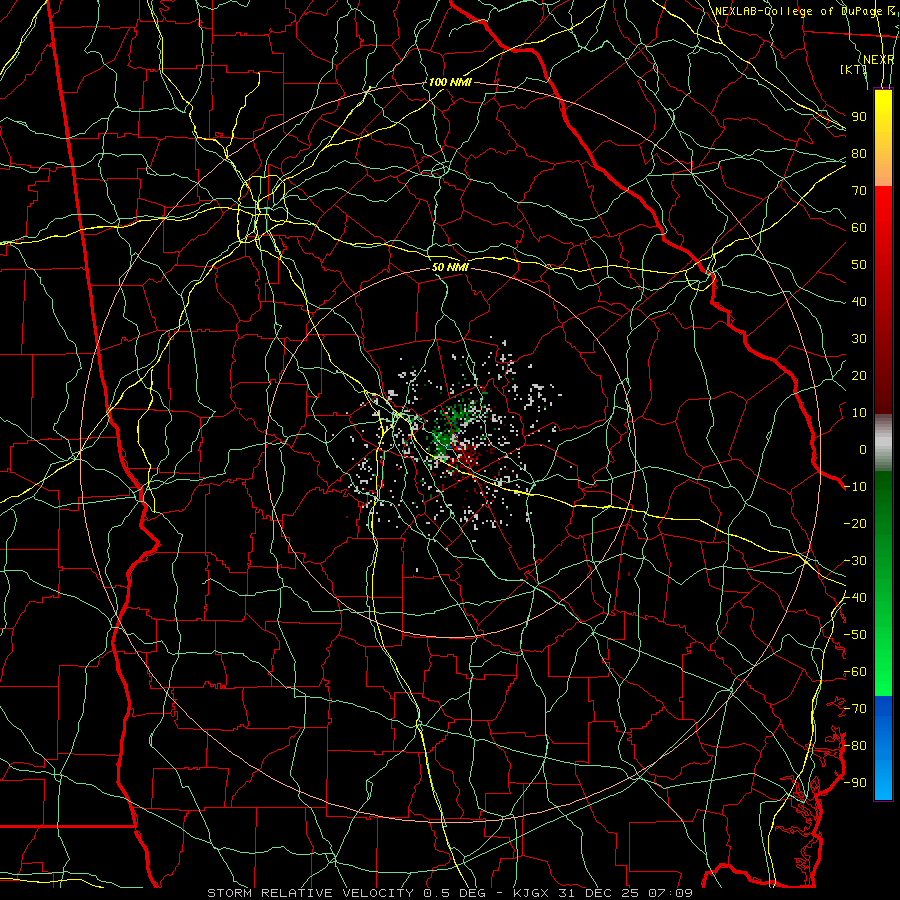The height and width of the screenshot is (900, 900).
Task: Click the -80 value on the velocity scale
Action: (x=855, y=746)
